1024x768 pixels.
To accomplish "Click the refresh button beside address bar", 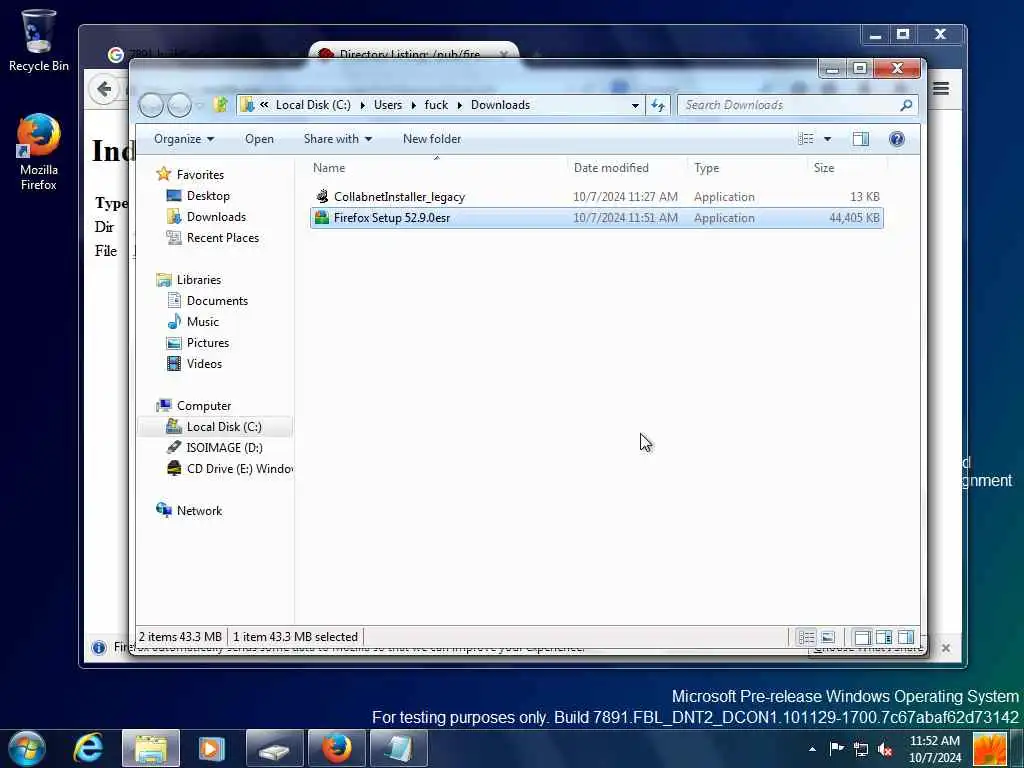I will pos(658,105).
